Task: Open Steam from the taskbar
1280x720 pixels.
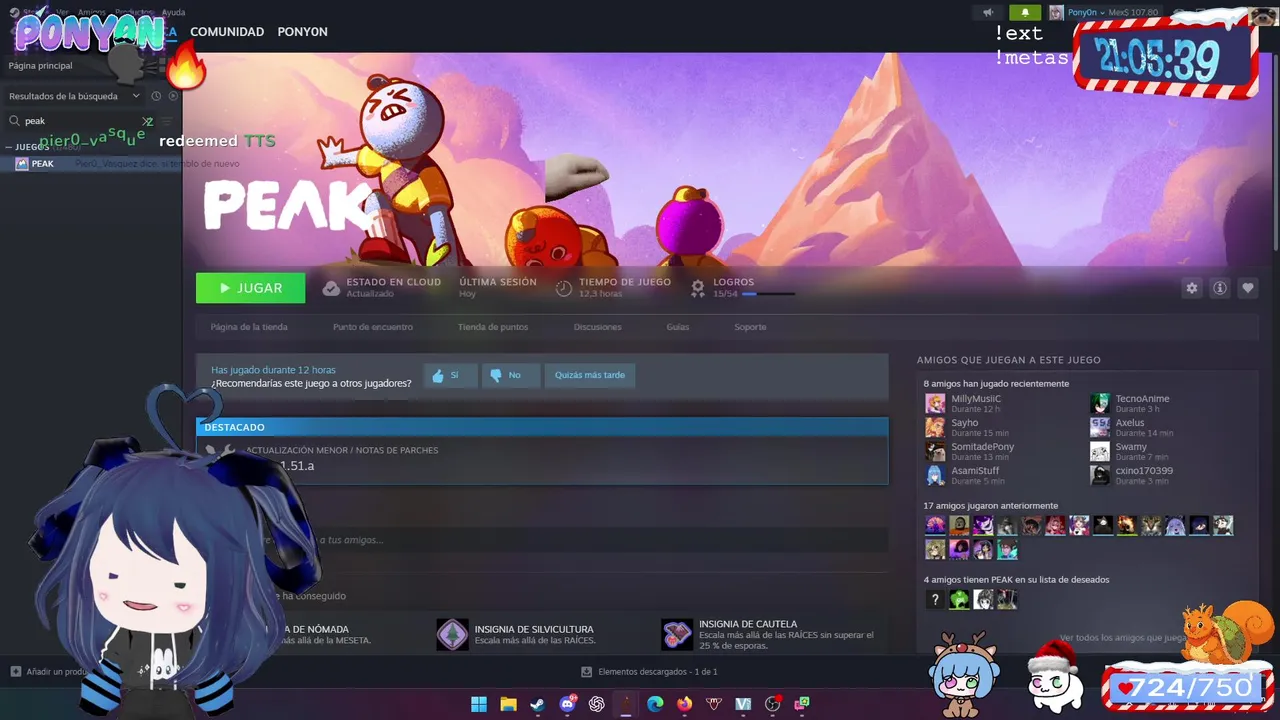Action: coord(537,704)
